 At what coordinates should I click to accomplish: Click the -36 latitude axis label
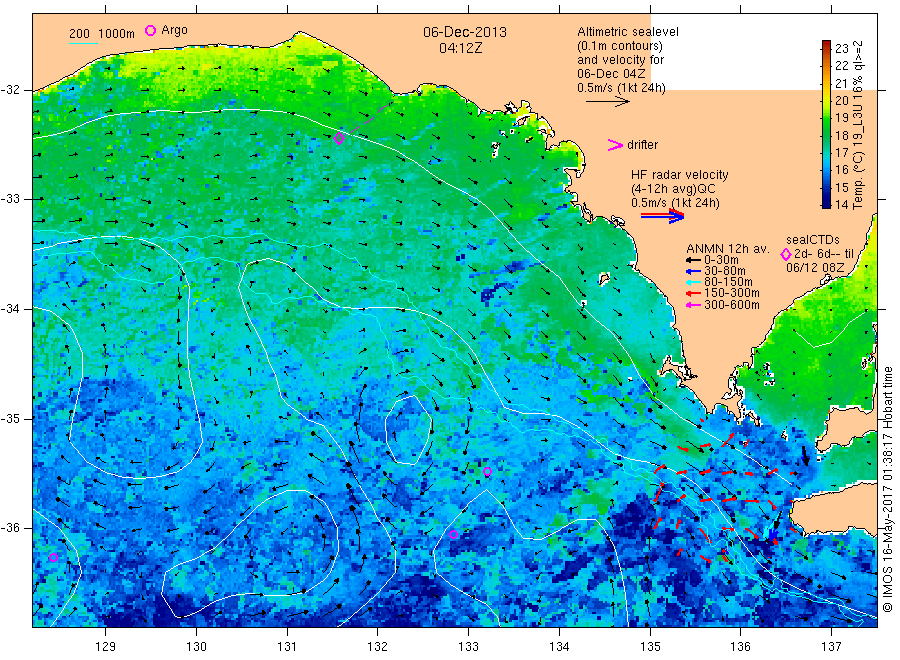pyautogui.click(x=10, y=527)
